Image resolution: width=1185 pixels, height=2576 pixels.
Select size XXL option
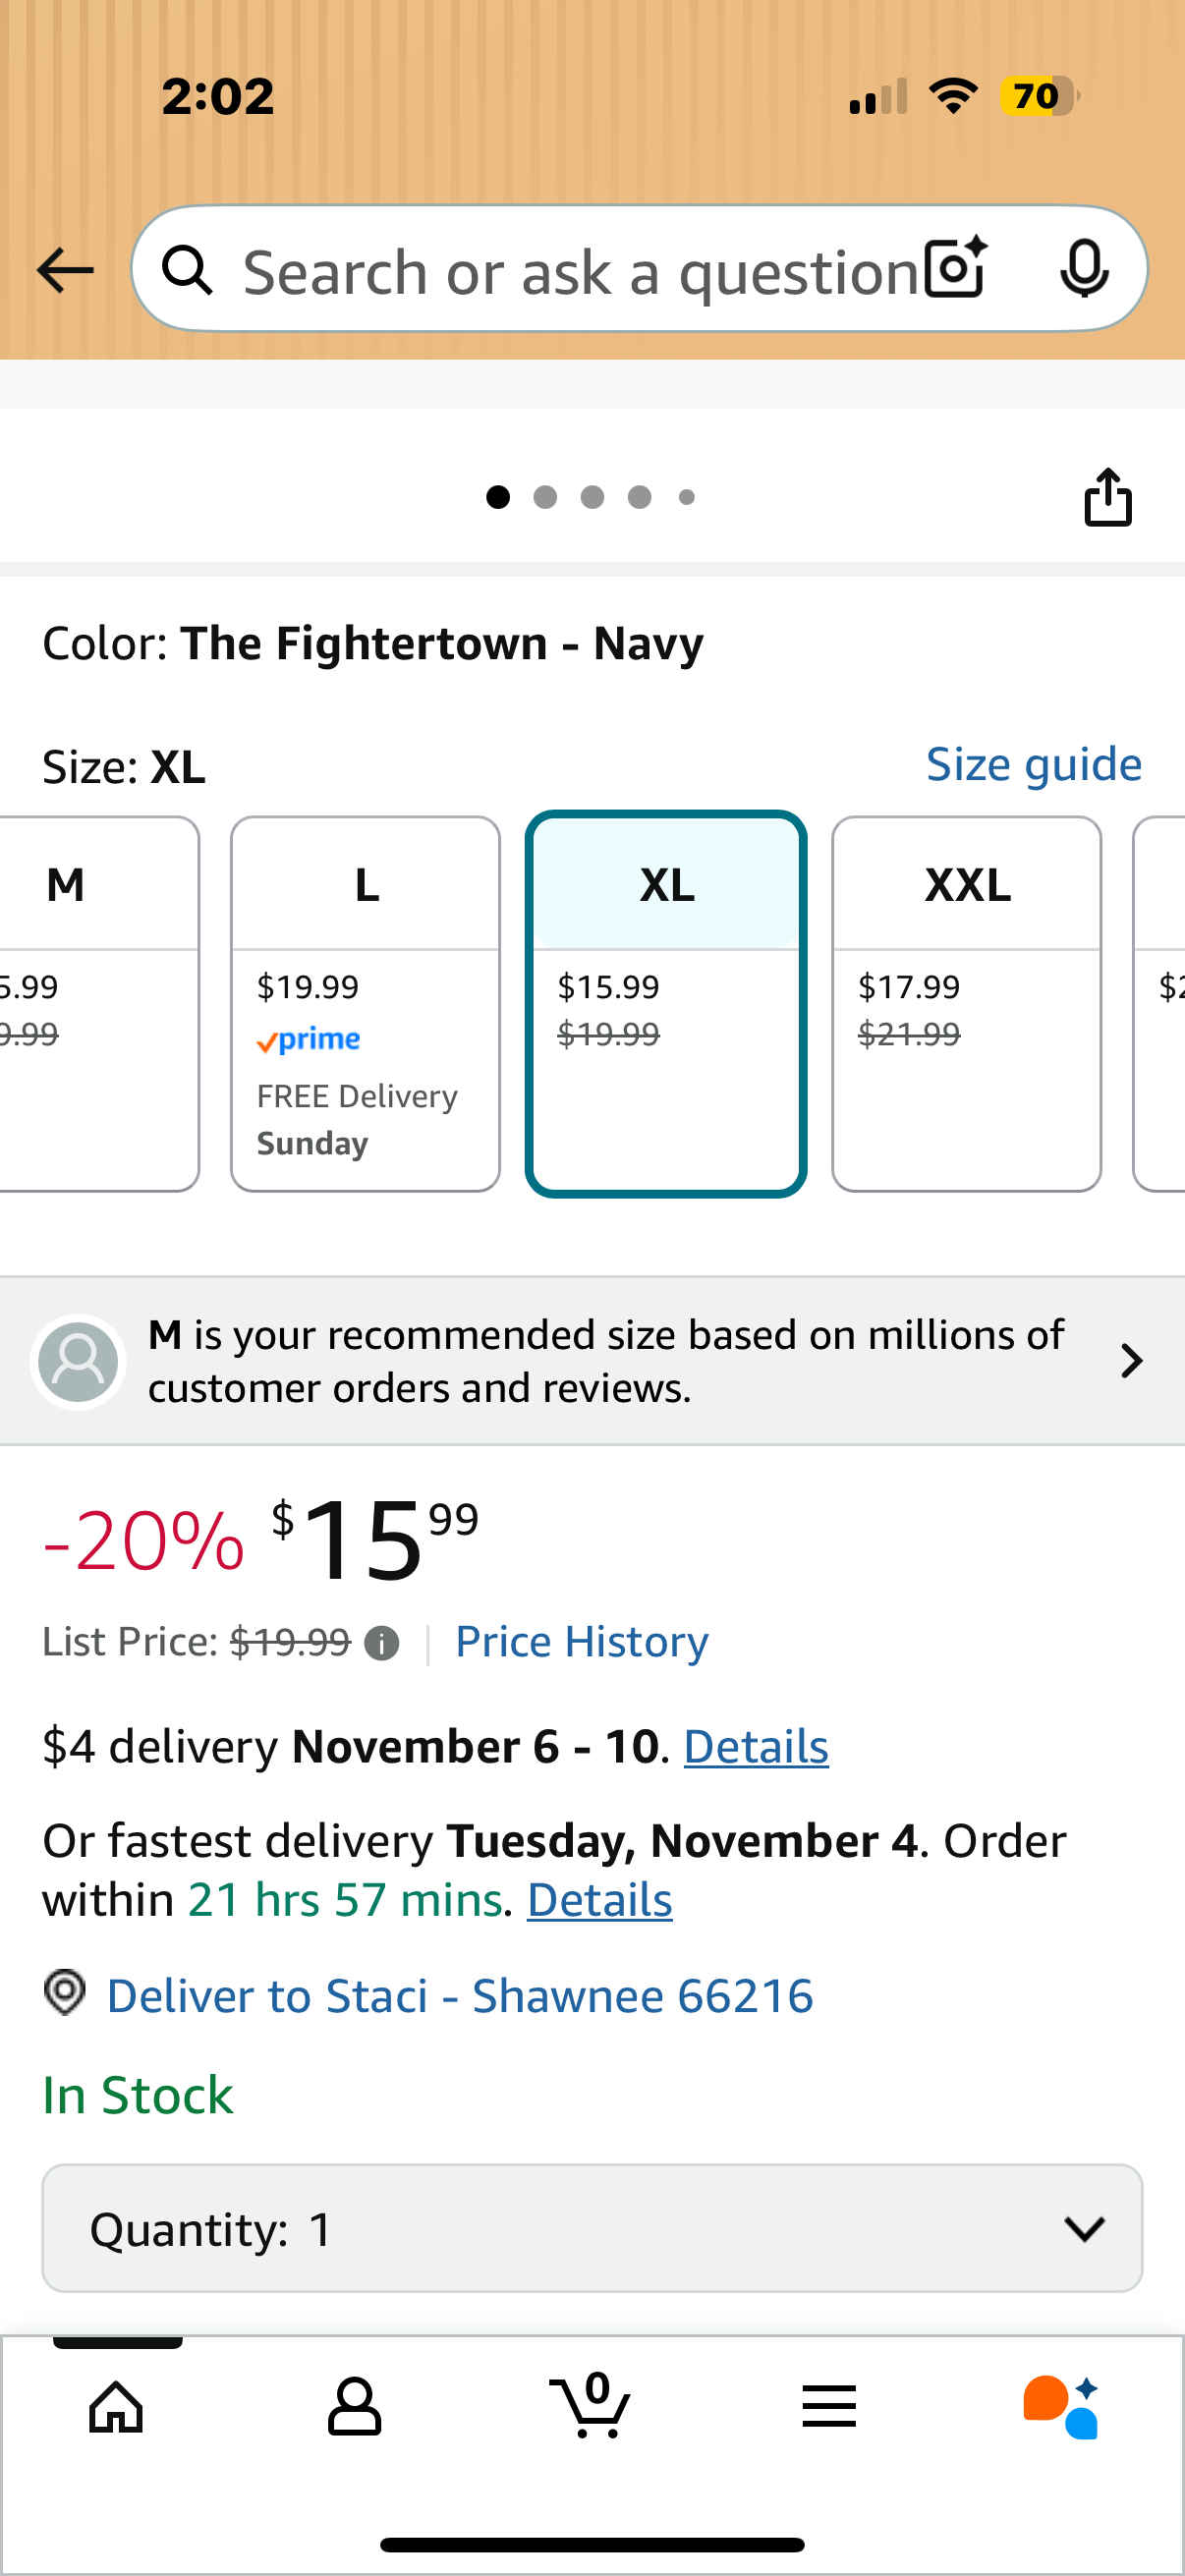pos(966,1003)
